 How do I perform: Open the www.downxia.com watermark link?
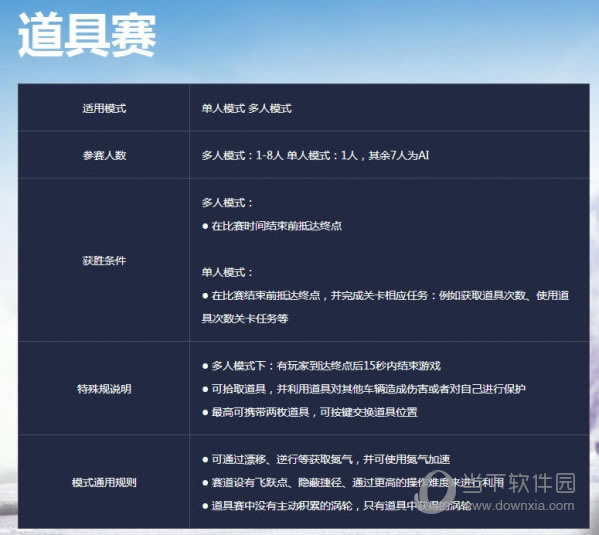click(x=522, y=506)
